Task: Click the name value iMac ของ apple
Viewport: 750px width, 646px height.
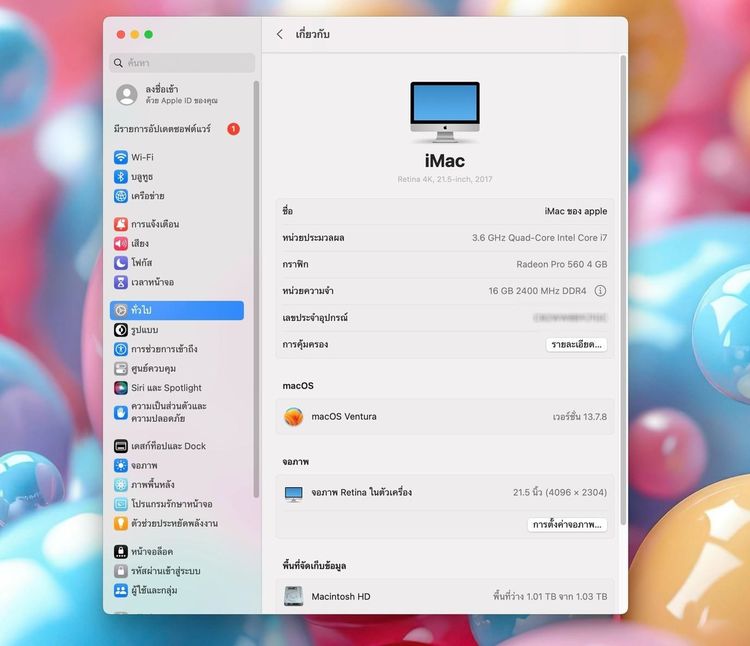Action: tap(576, 211)
